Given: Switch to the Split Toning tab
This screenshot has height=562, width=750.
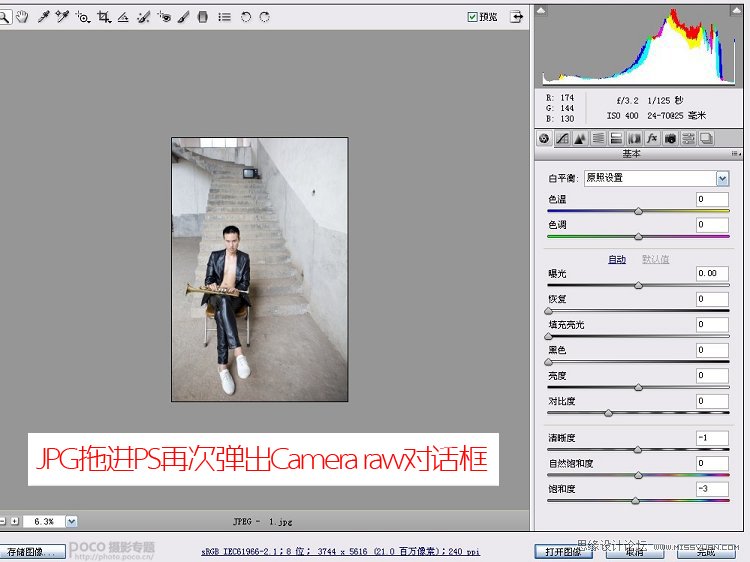Looking at the screenshot, I should 616,138.
